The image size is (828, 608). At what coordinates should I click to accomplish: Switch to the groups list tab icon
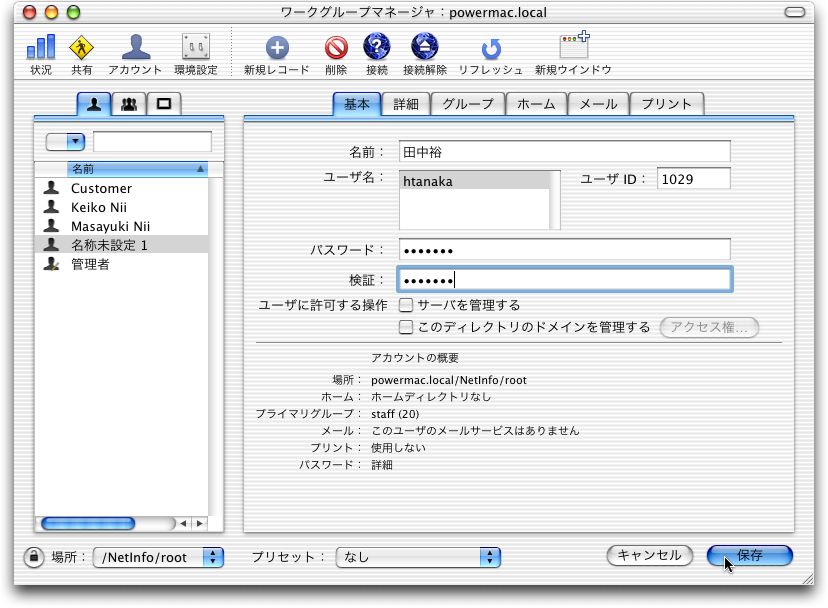(129, 103)
